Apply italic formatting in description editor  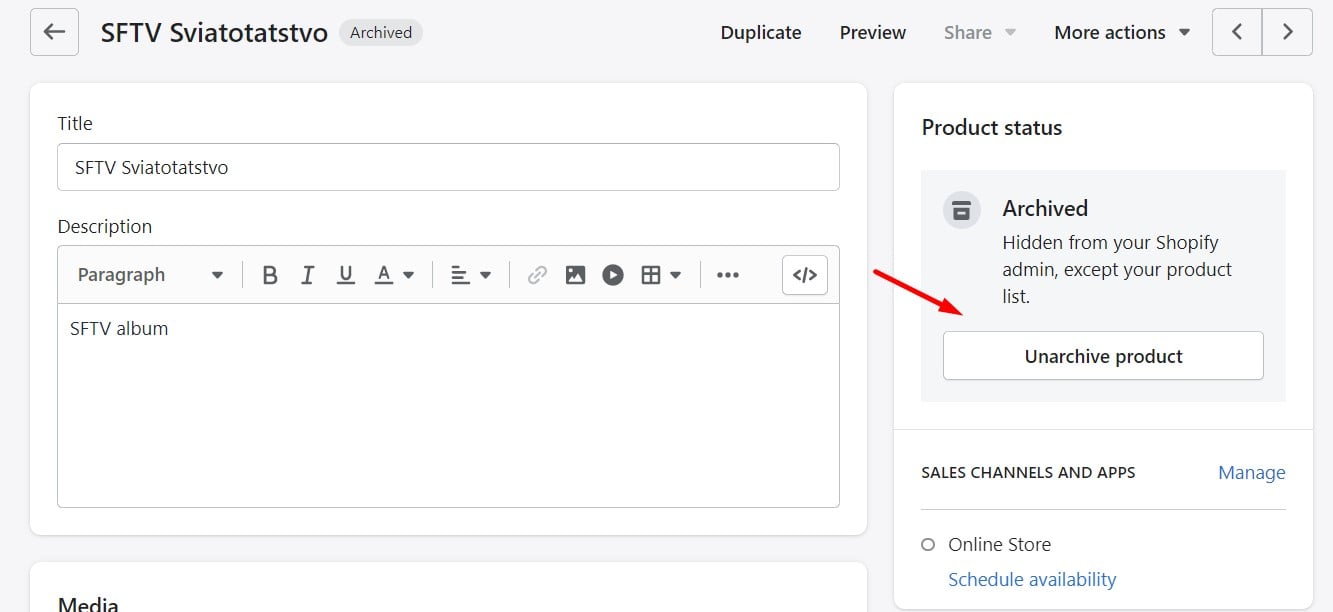tap(308, 275)
